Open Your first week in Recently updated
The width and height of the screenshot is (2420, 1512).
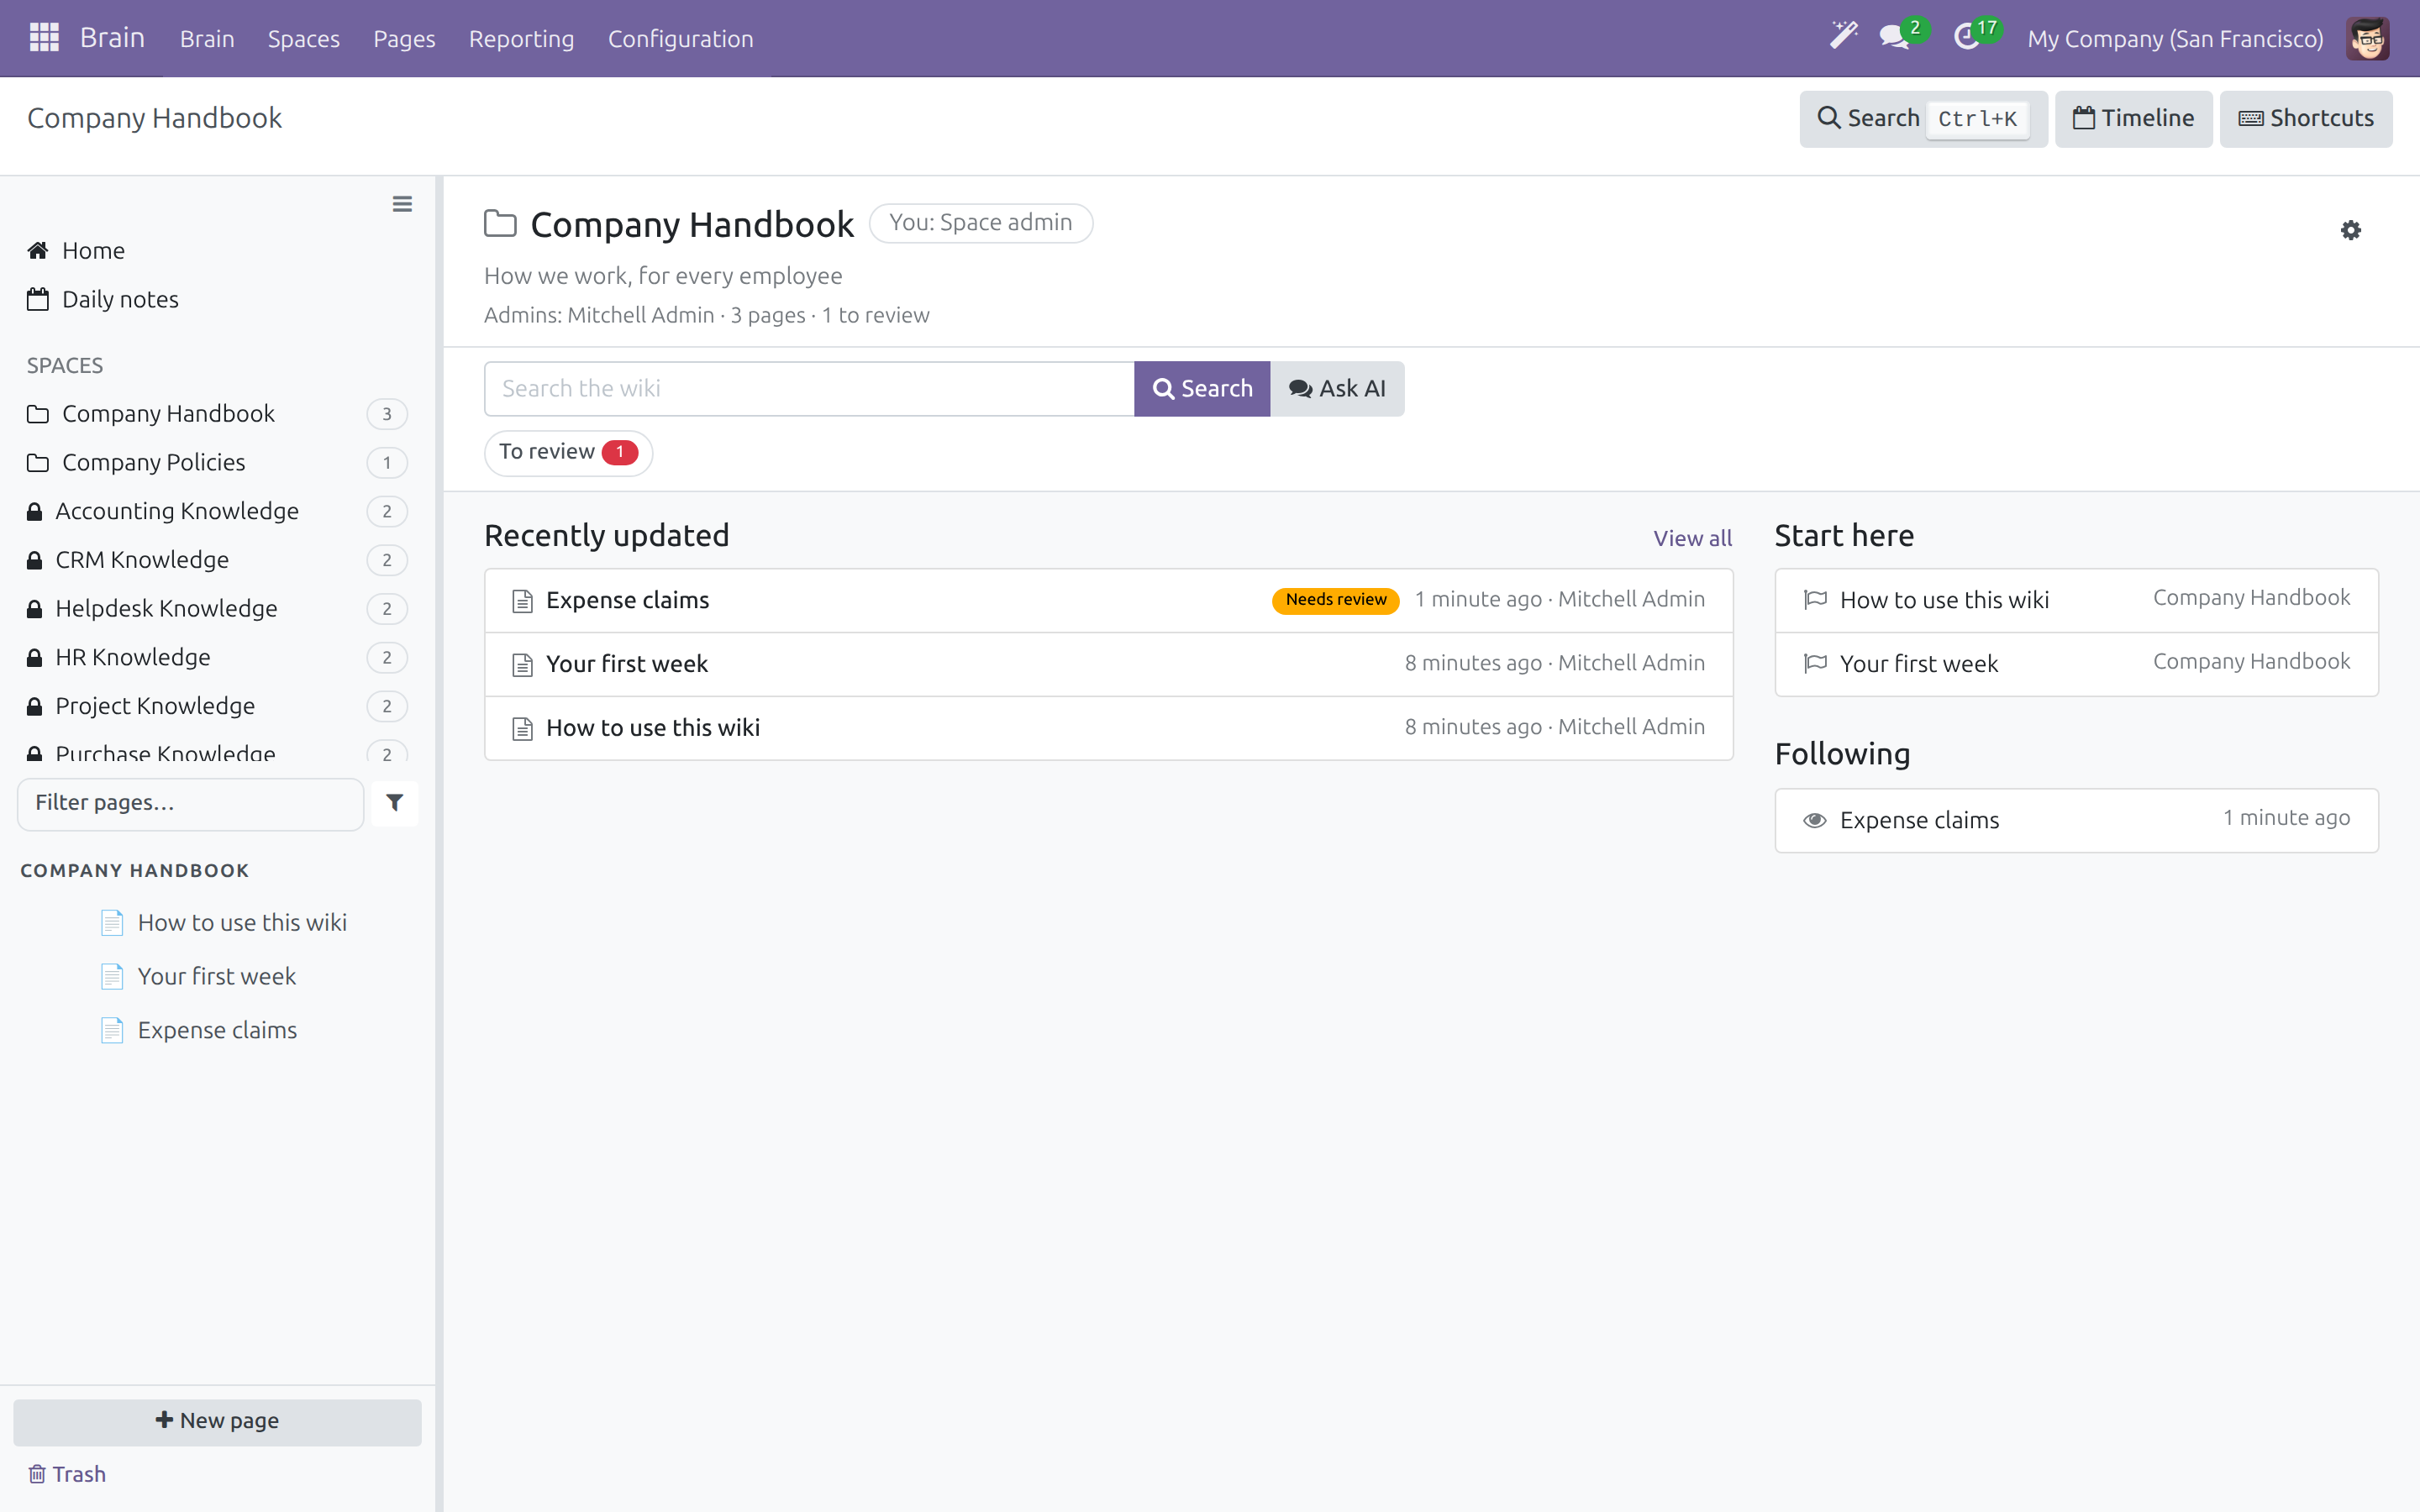click(x=1108, y=664)
